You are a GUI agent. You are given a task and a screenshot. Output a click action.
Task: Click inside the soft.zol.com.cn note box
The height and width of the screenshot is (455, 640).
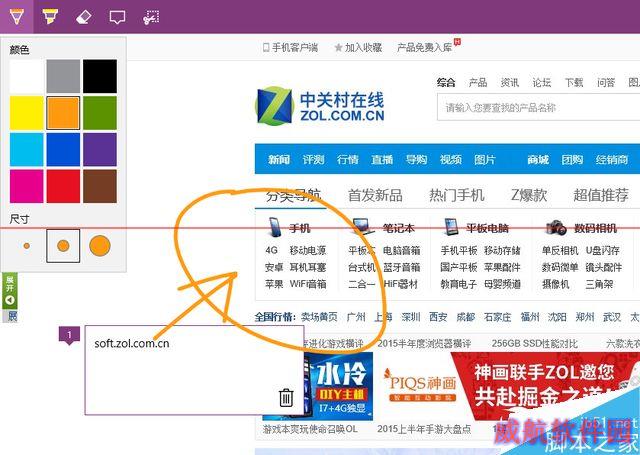[194, 370]
